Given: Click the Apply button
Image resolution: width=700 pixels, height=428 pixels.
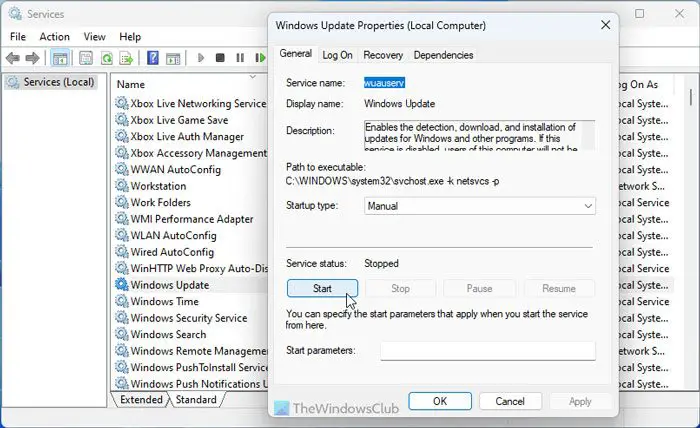Looking at the screenshot, I should (580, 401).
